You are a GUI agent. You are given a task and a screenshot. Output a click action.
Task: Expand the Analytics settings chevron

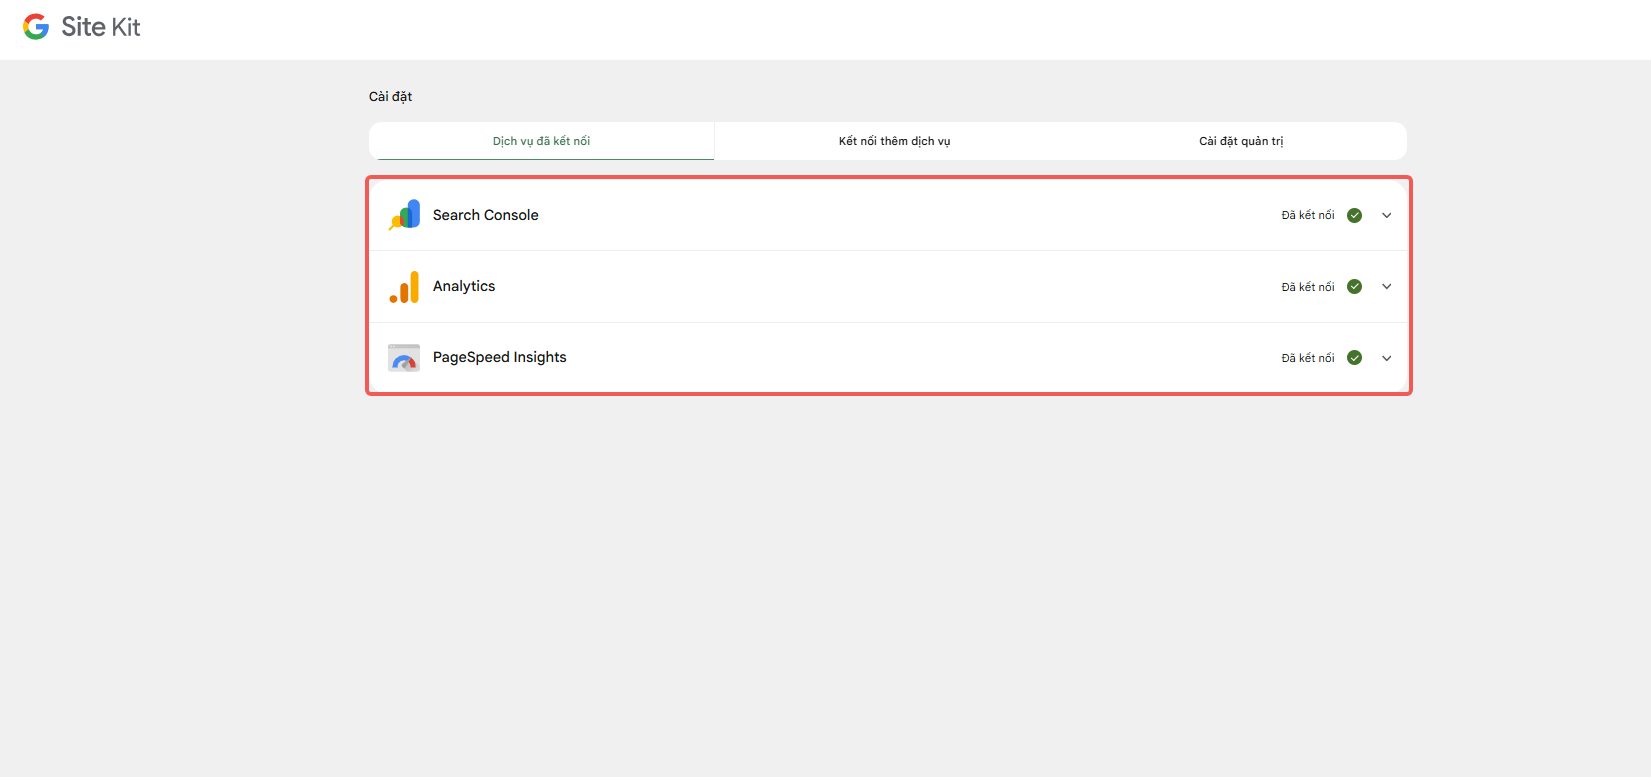pos(1386,287)
